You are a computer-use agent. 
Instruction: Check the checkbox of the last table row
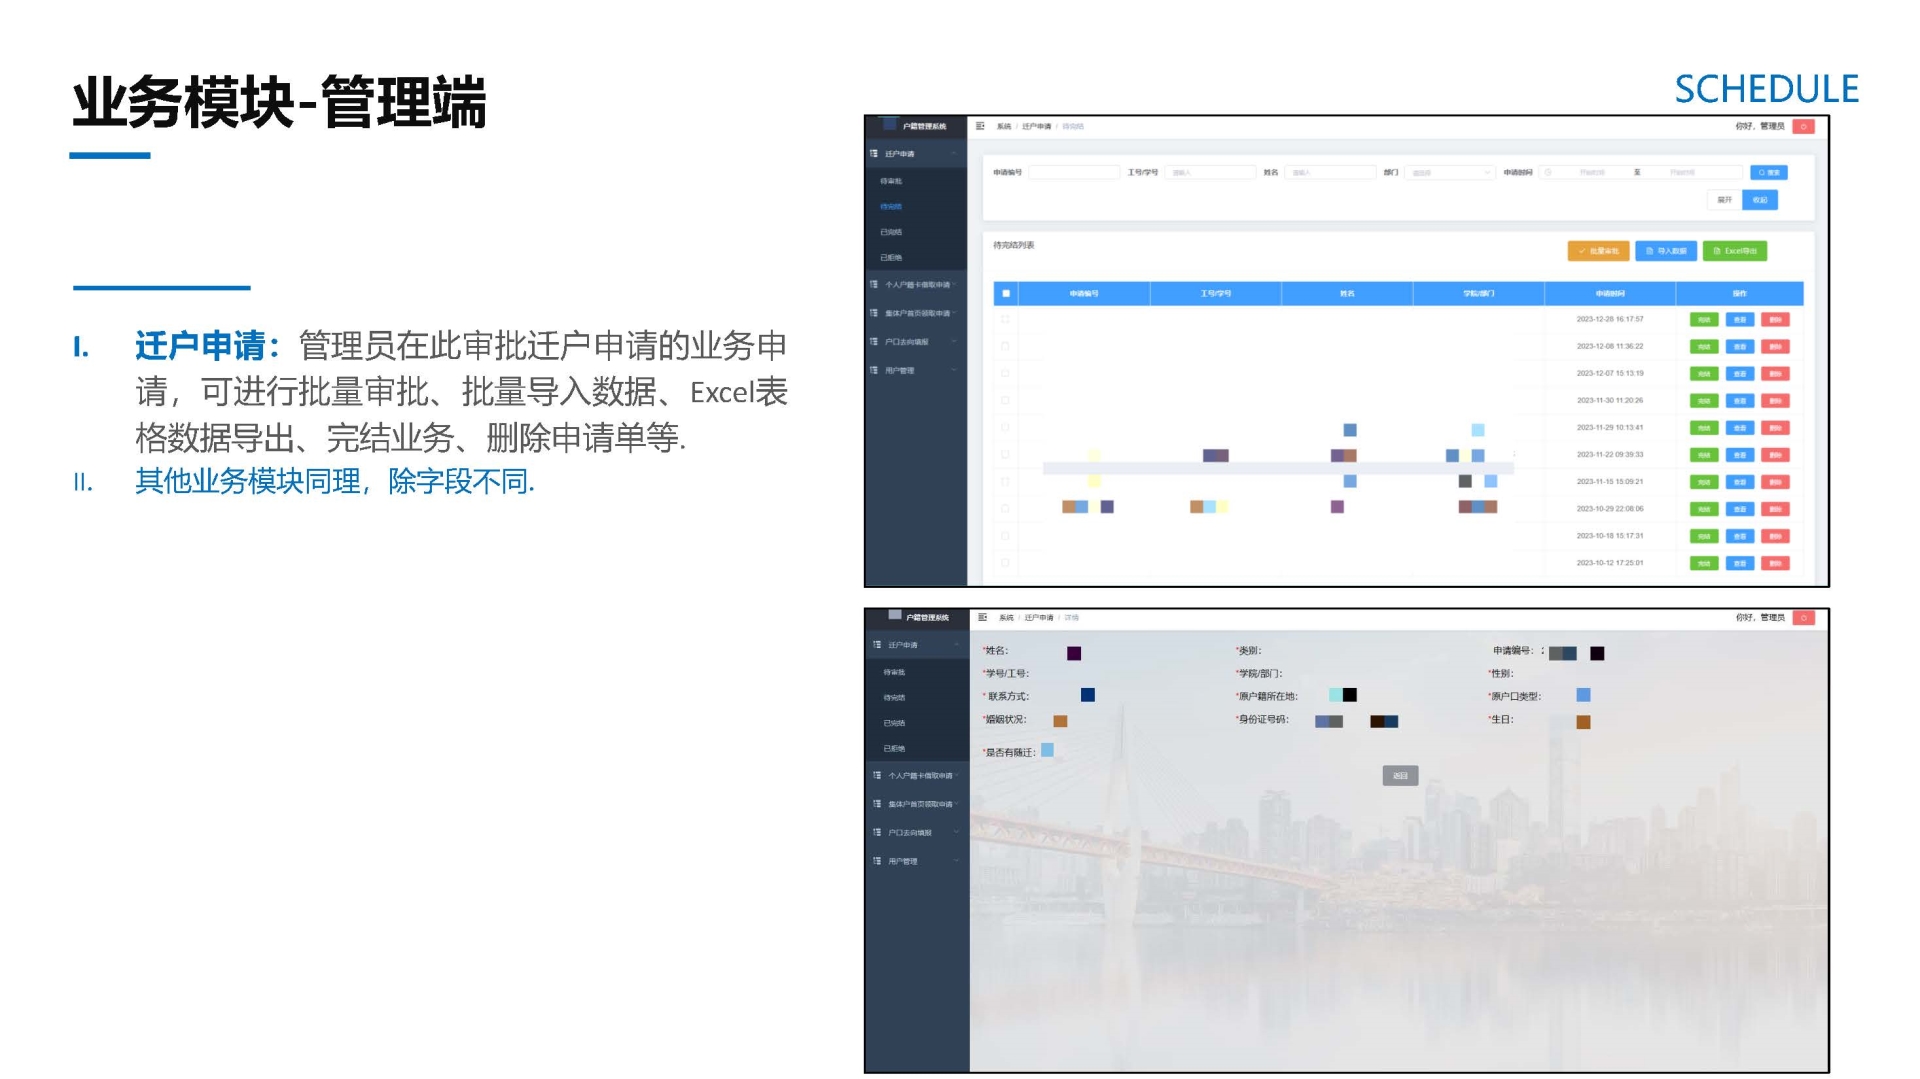click(x=1005, y=563)
